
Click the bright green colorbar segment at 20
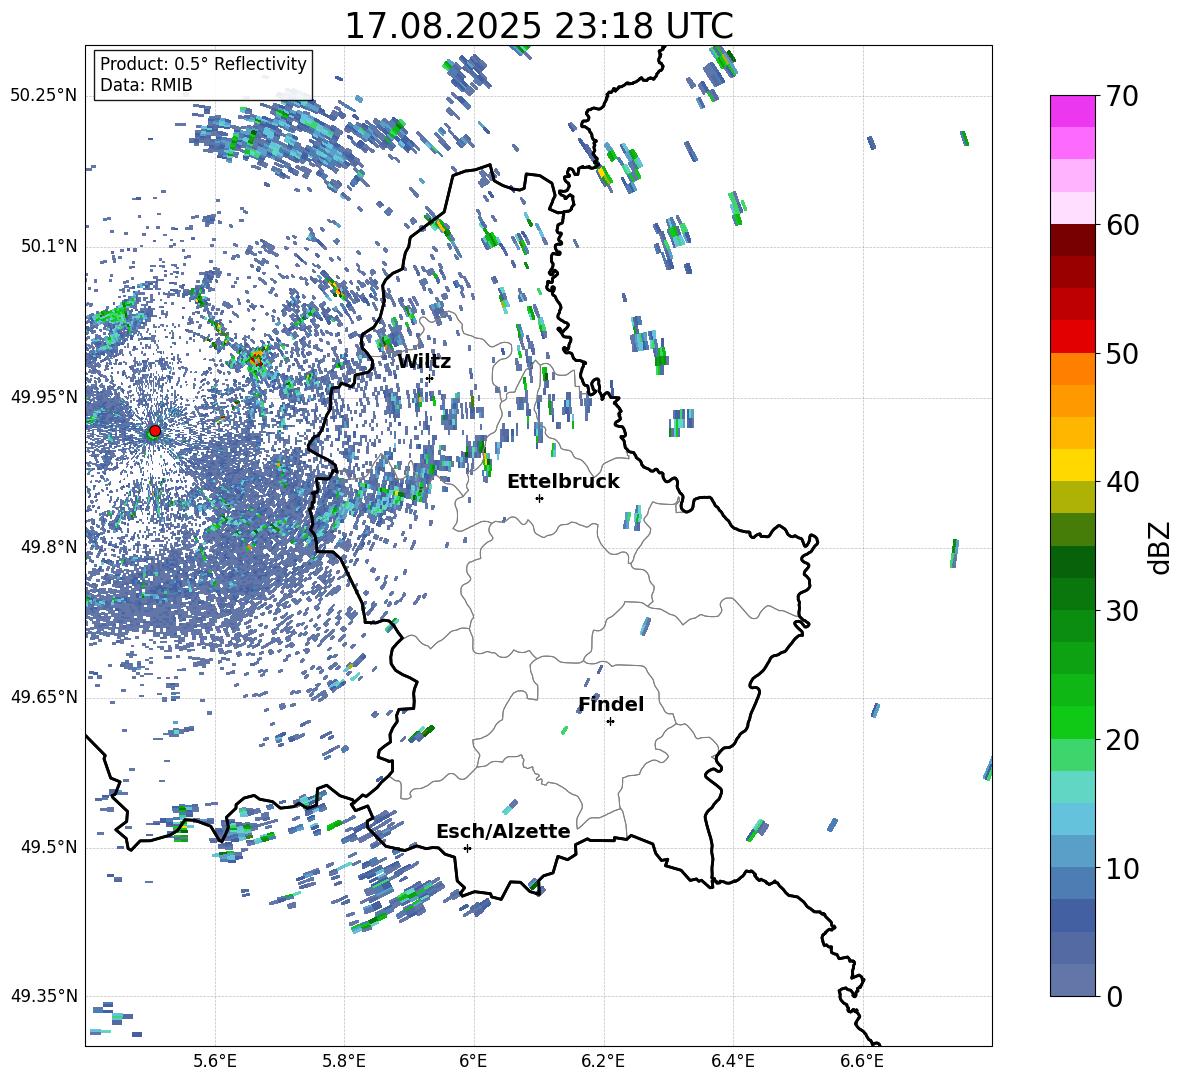click(x=1073, y=722)
